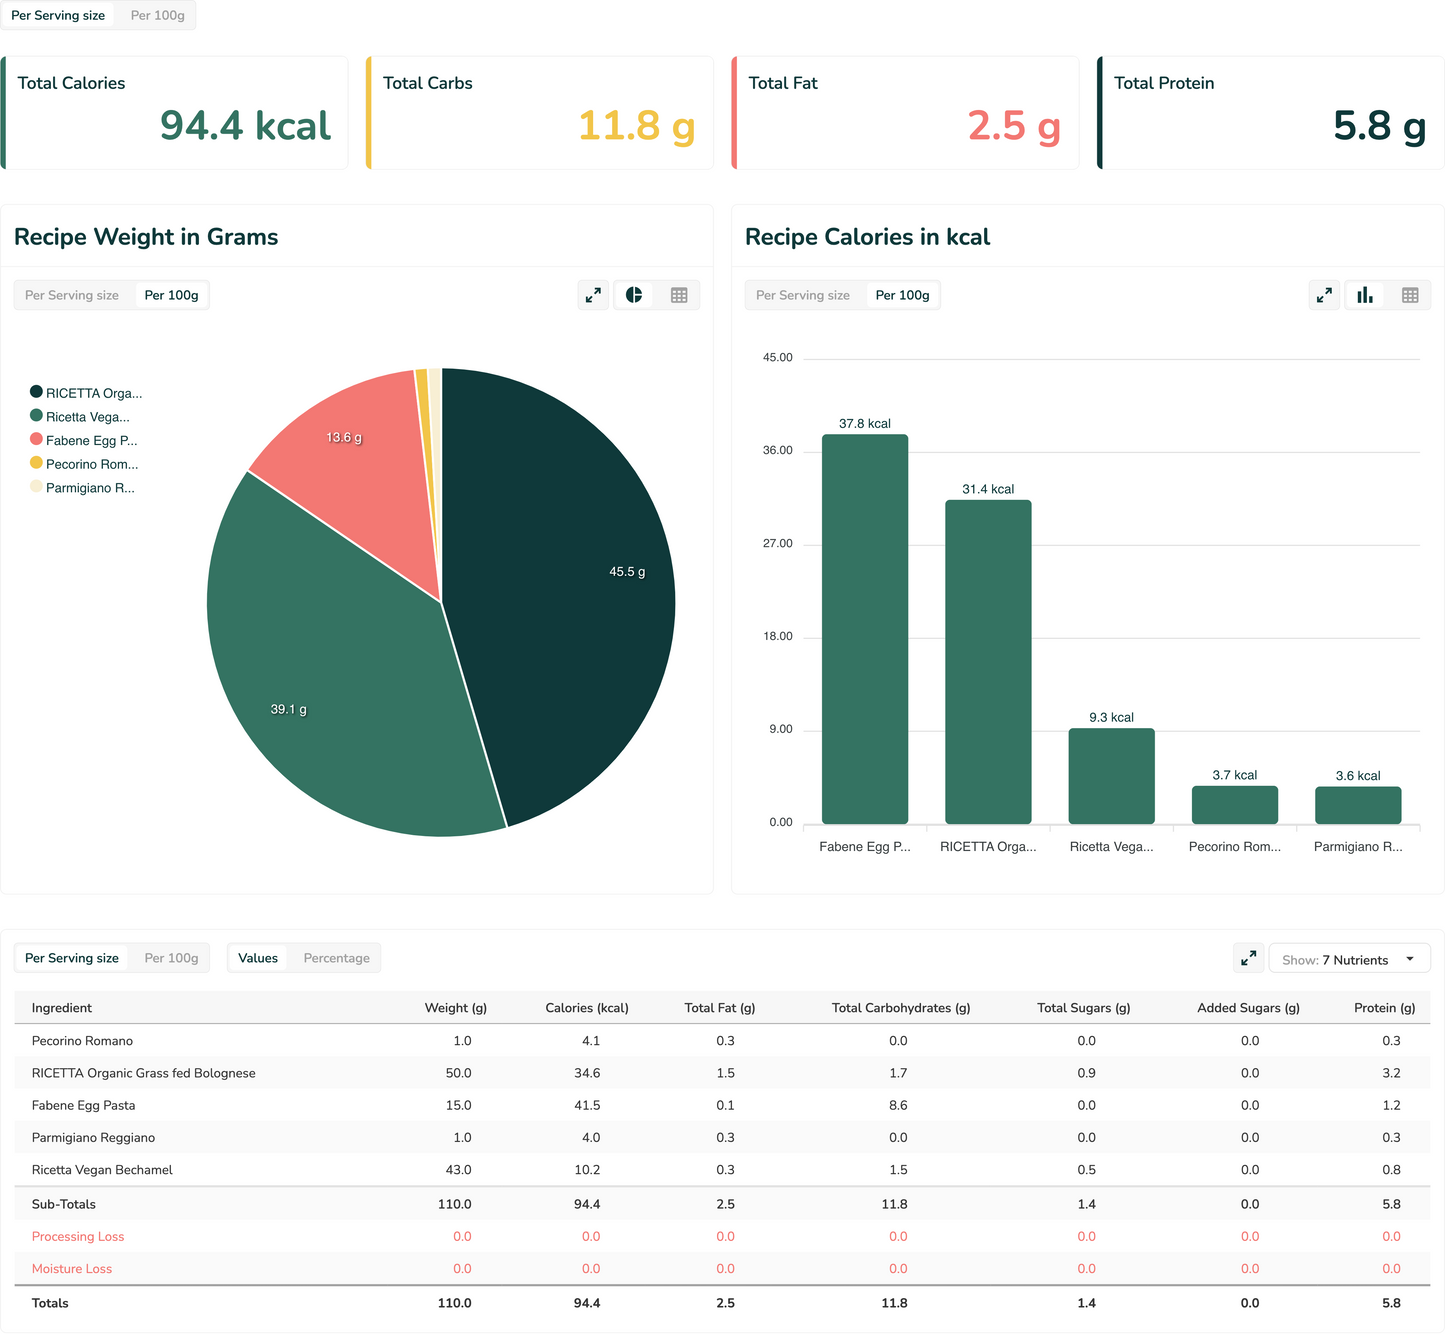Click the Total Carbs card
The image size is (1445, 1334).
(540, 113)
